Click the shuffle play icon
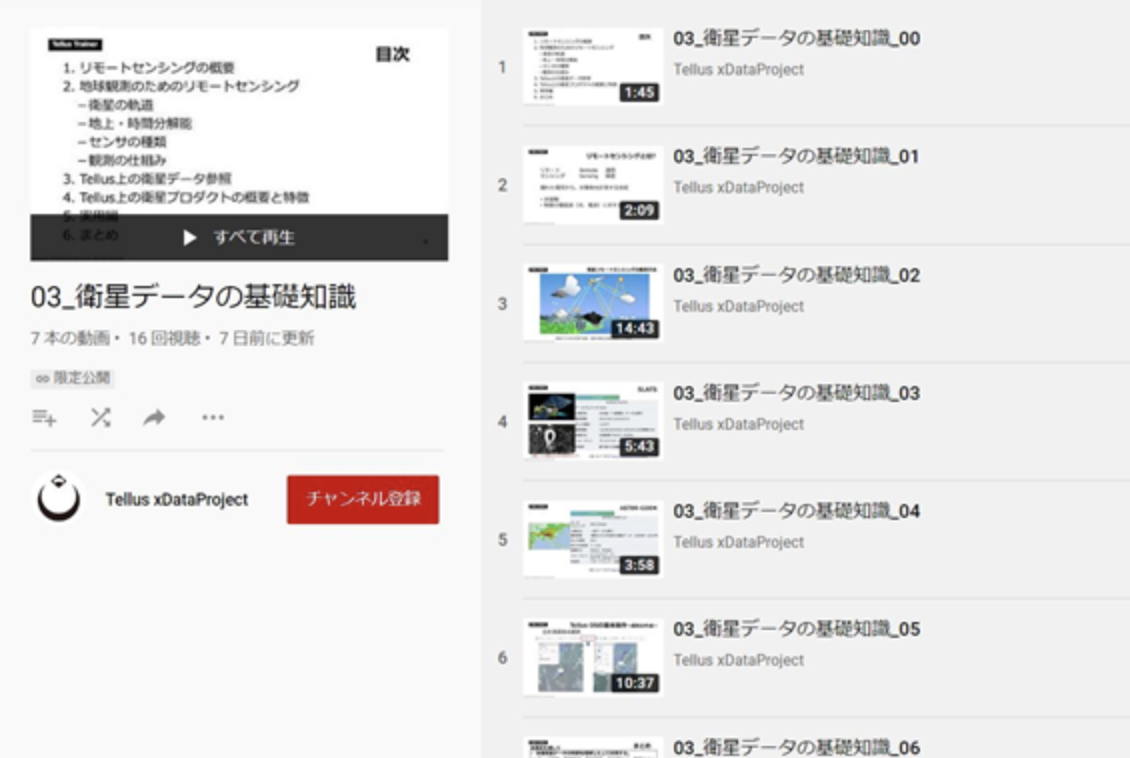The width and height of the screenshot is (1130, 758). (100, 417)
